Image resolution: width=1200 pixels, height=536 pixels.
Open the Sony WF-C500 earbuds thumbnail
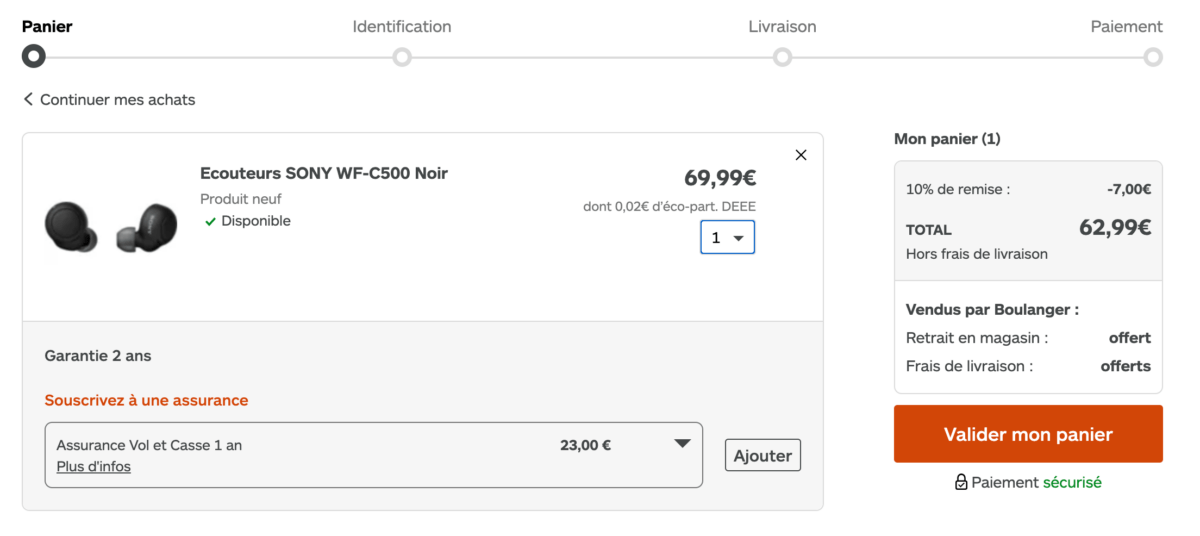click(x=111, y=227)
